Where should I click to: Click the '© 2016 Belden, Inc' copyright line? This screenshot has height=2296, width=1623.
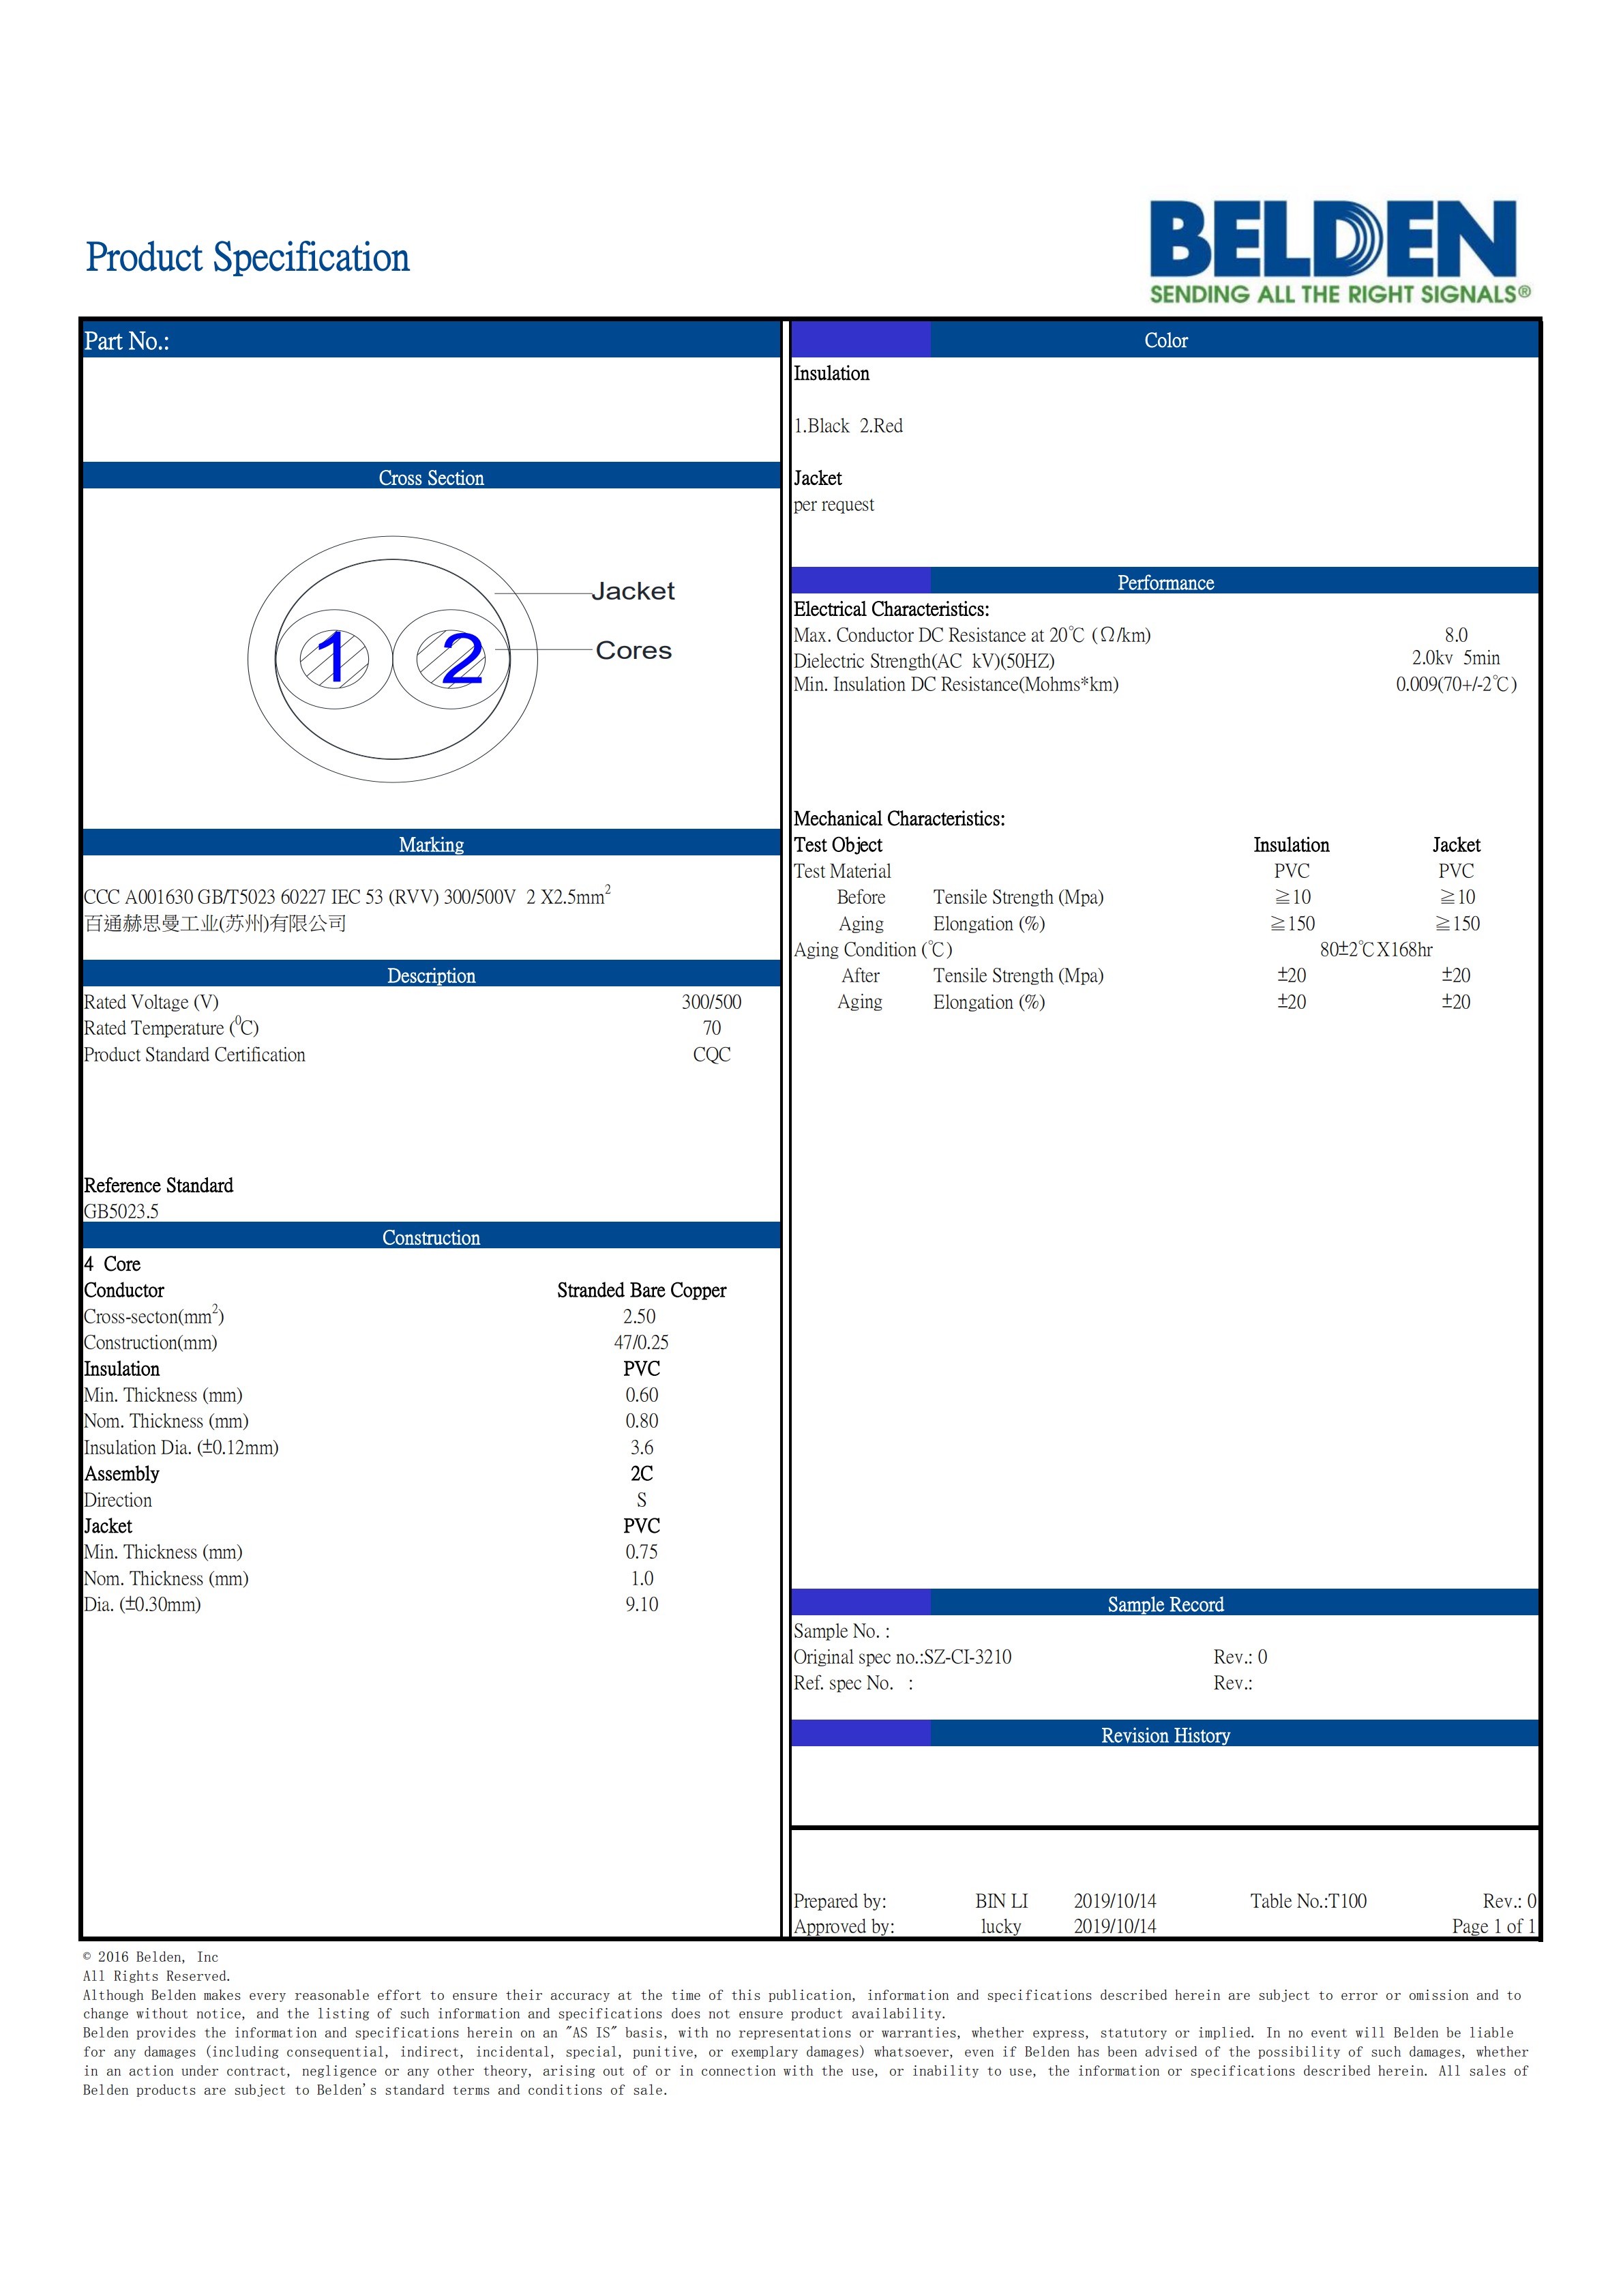(x=150, y=1957)
